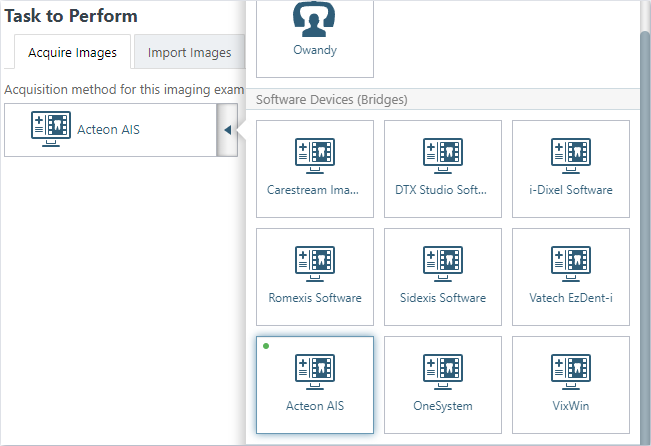Viewport: 651px width, 446px height.
Task: Open the Acteon AIS acquisition method box
Action: coord(110,130)
